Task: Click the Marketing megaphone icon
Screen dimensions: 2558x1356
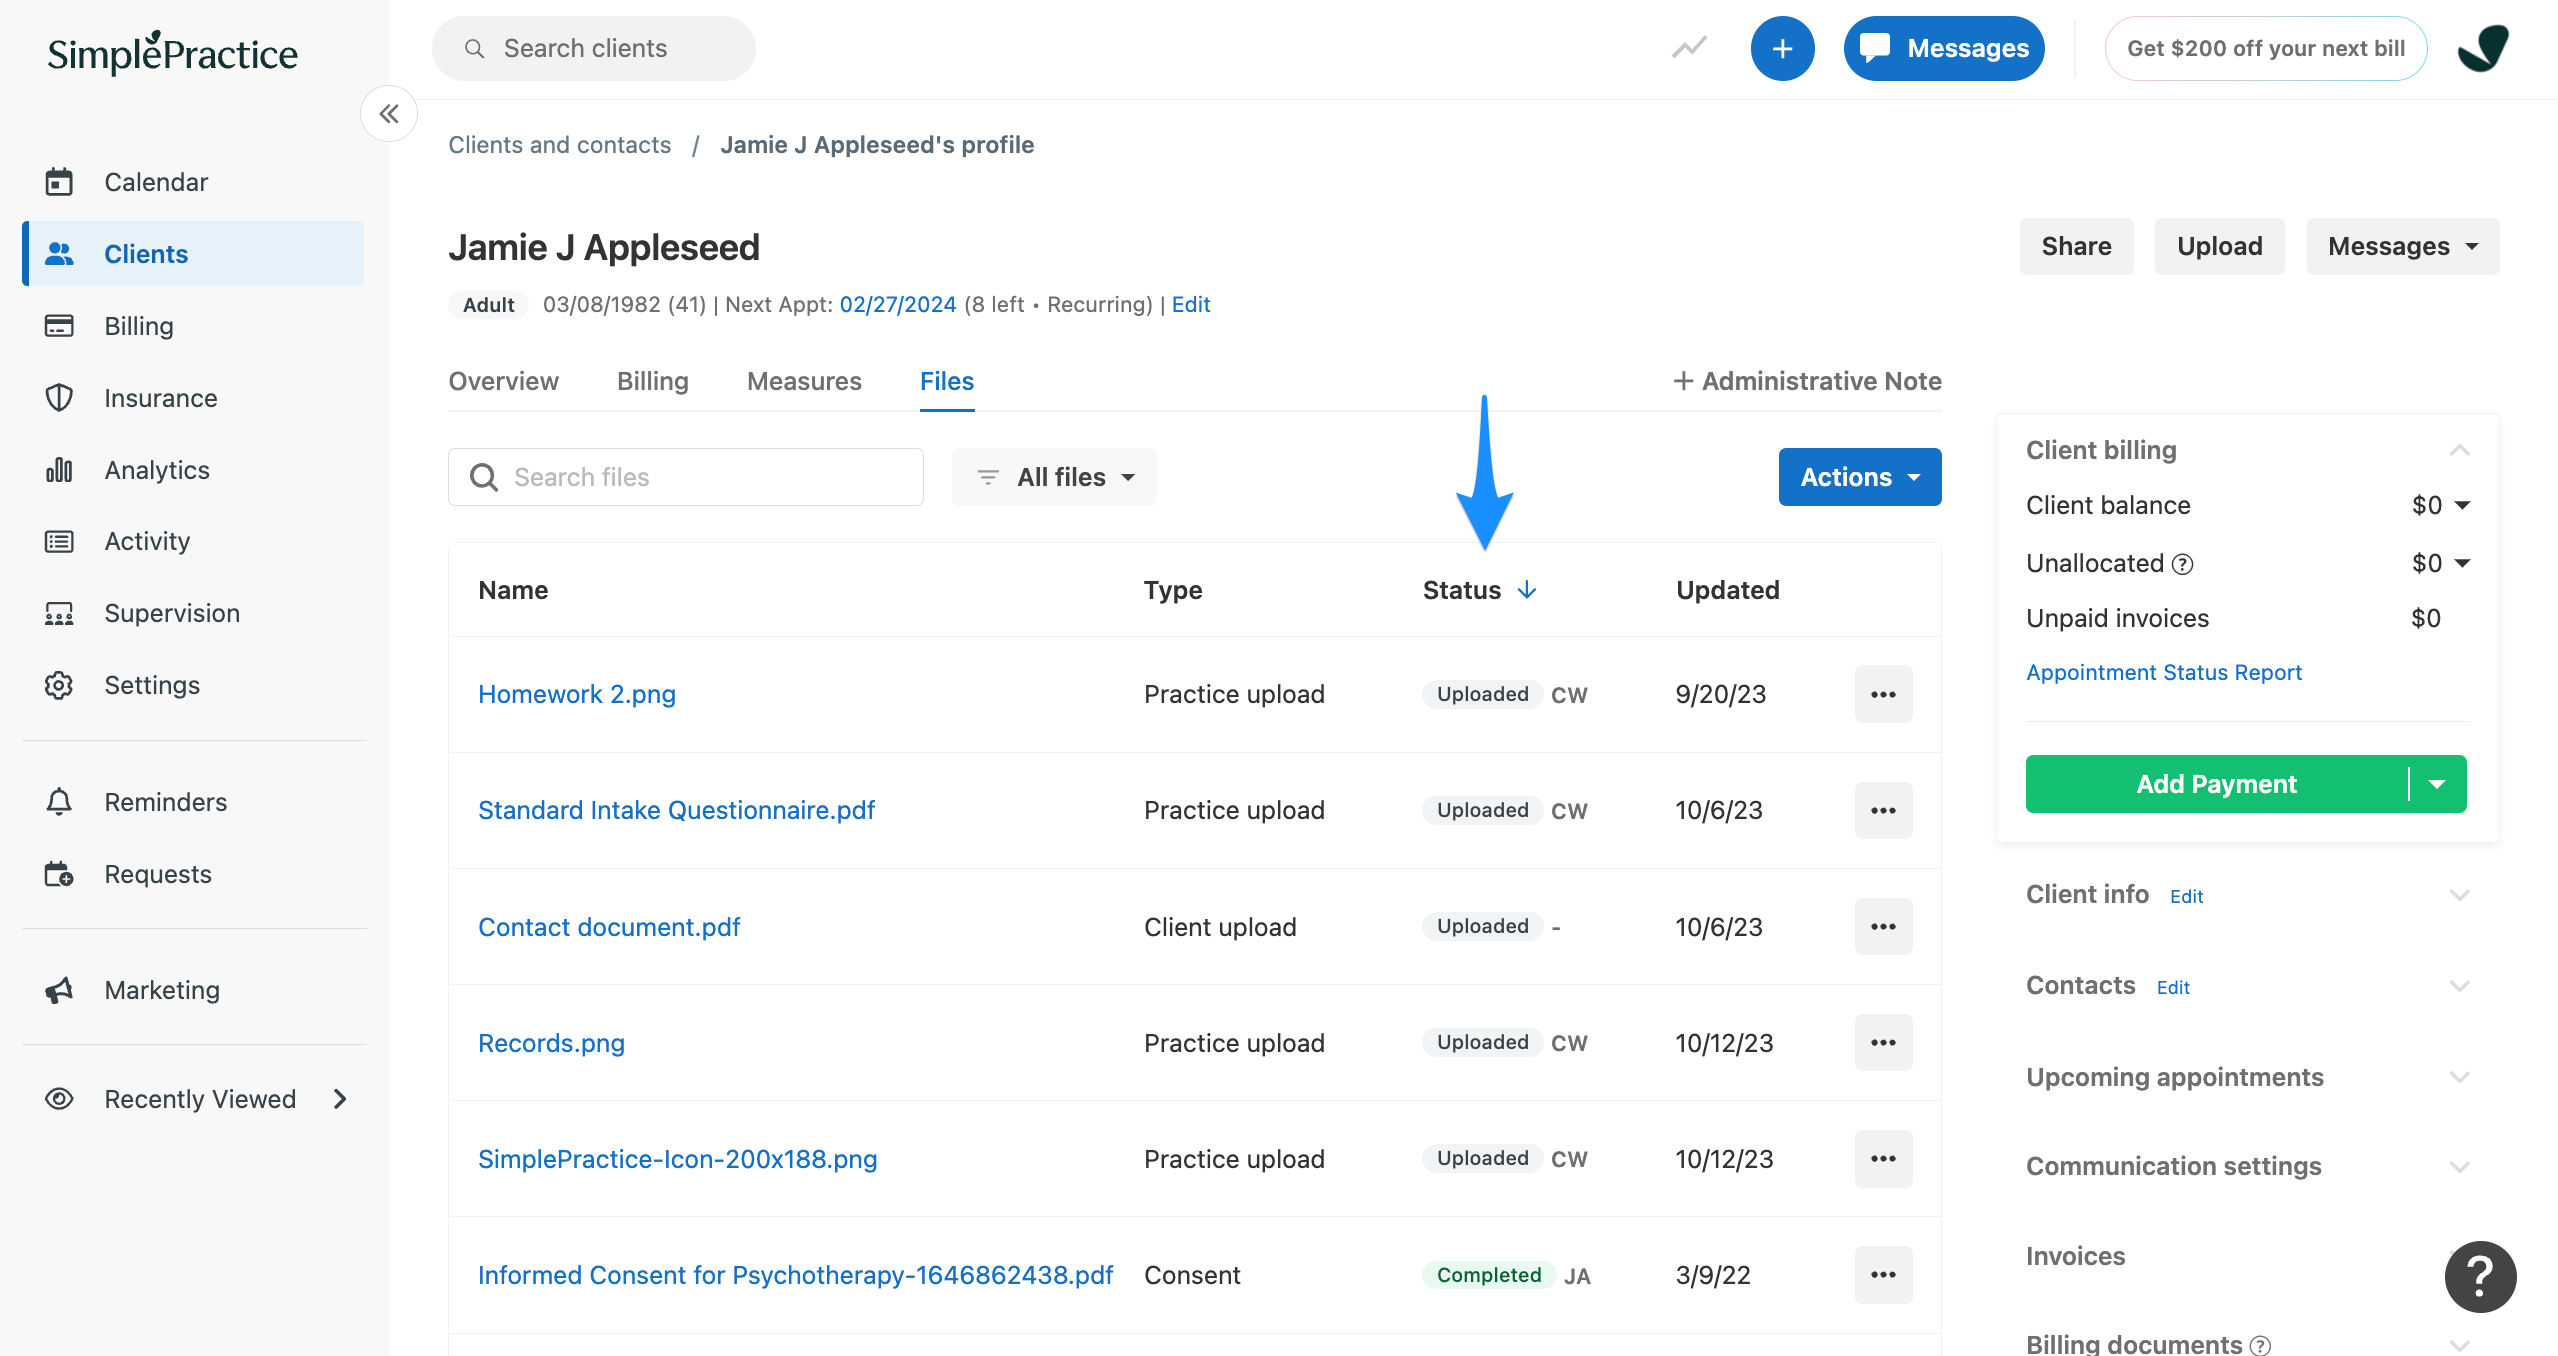Action: point(59,990)
